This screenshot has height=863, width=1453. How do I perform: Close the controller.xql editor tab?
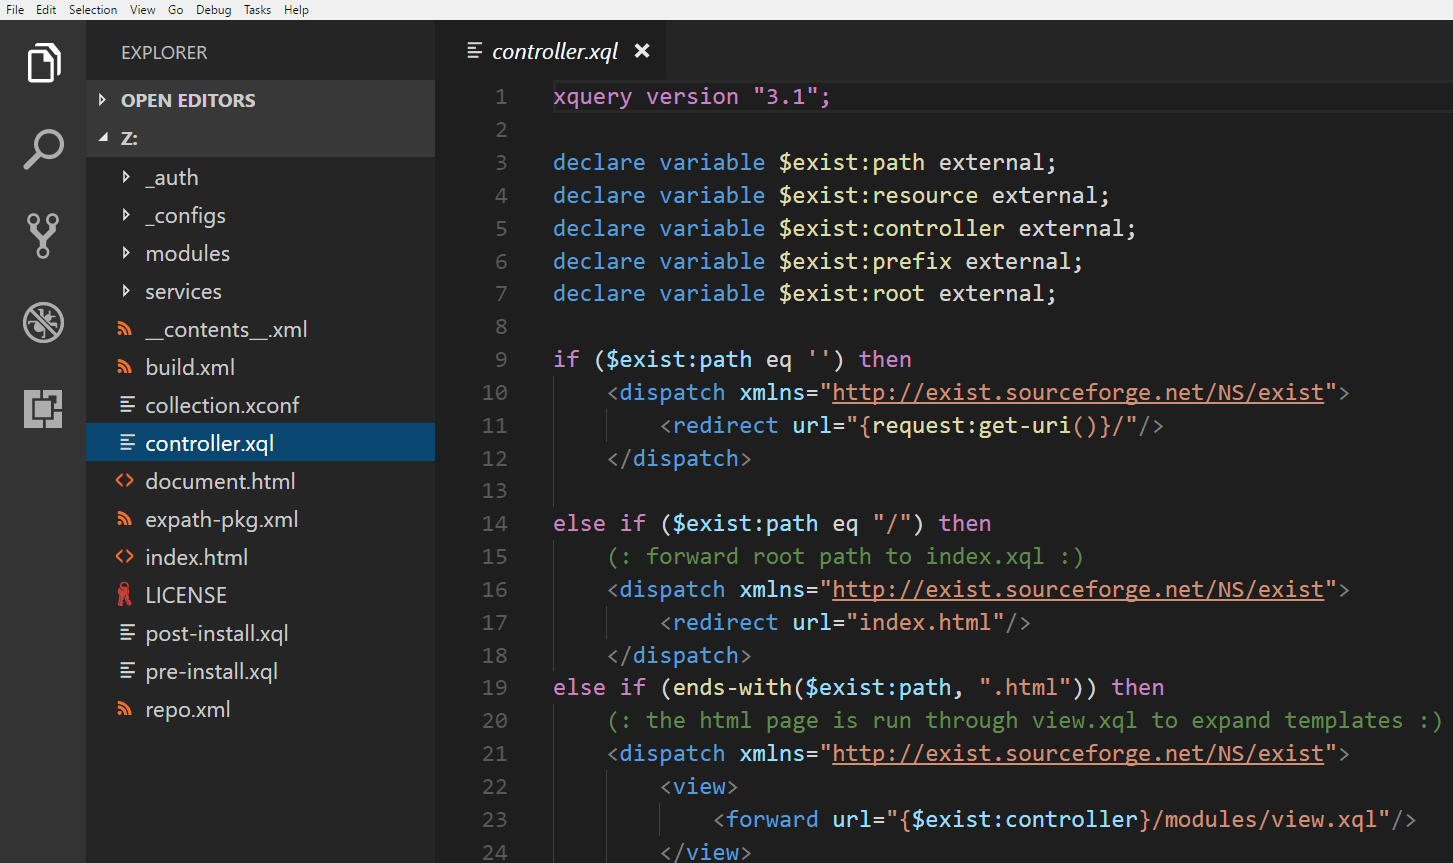(642, 51)
